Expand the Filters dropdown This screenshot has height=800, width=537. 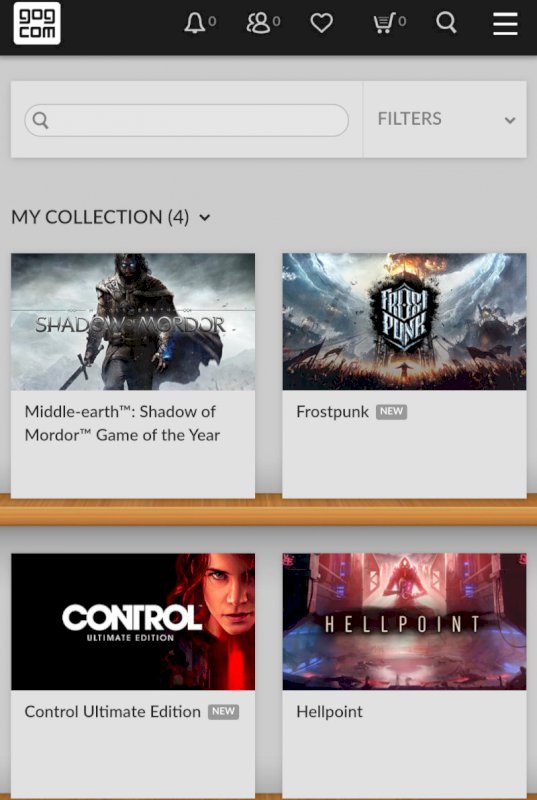click(x=445, y=119)
